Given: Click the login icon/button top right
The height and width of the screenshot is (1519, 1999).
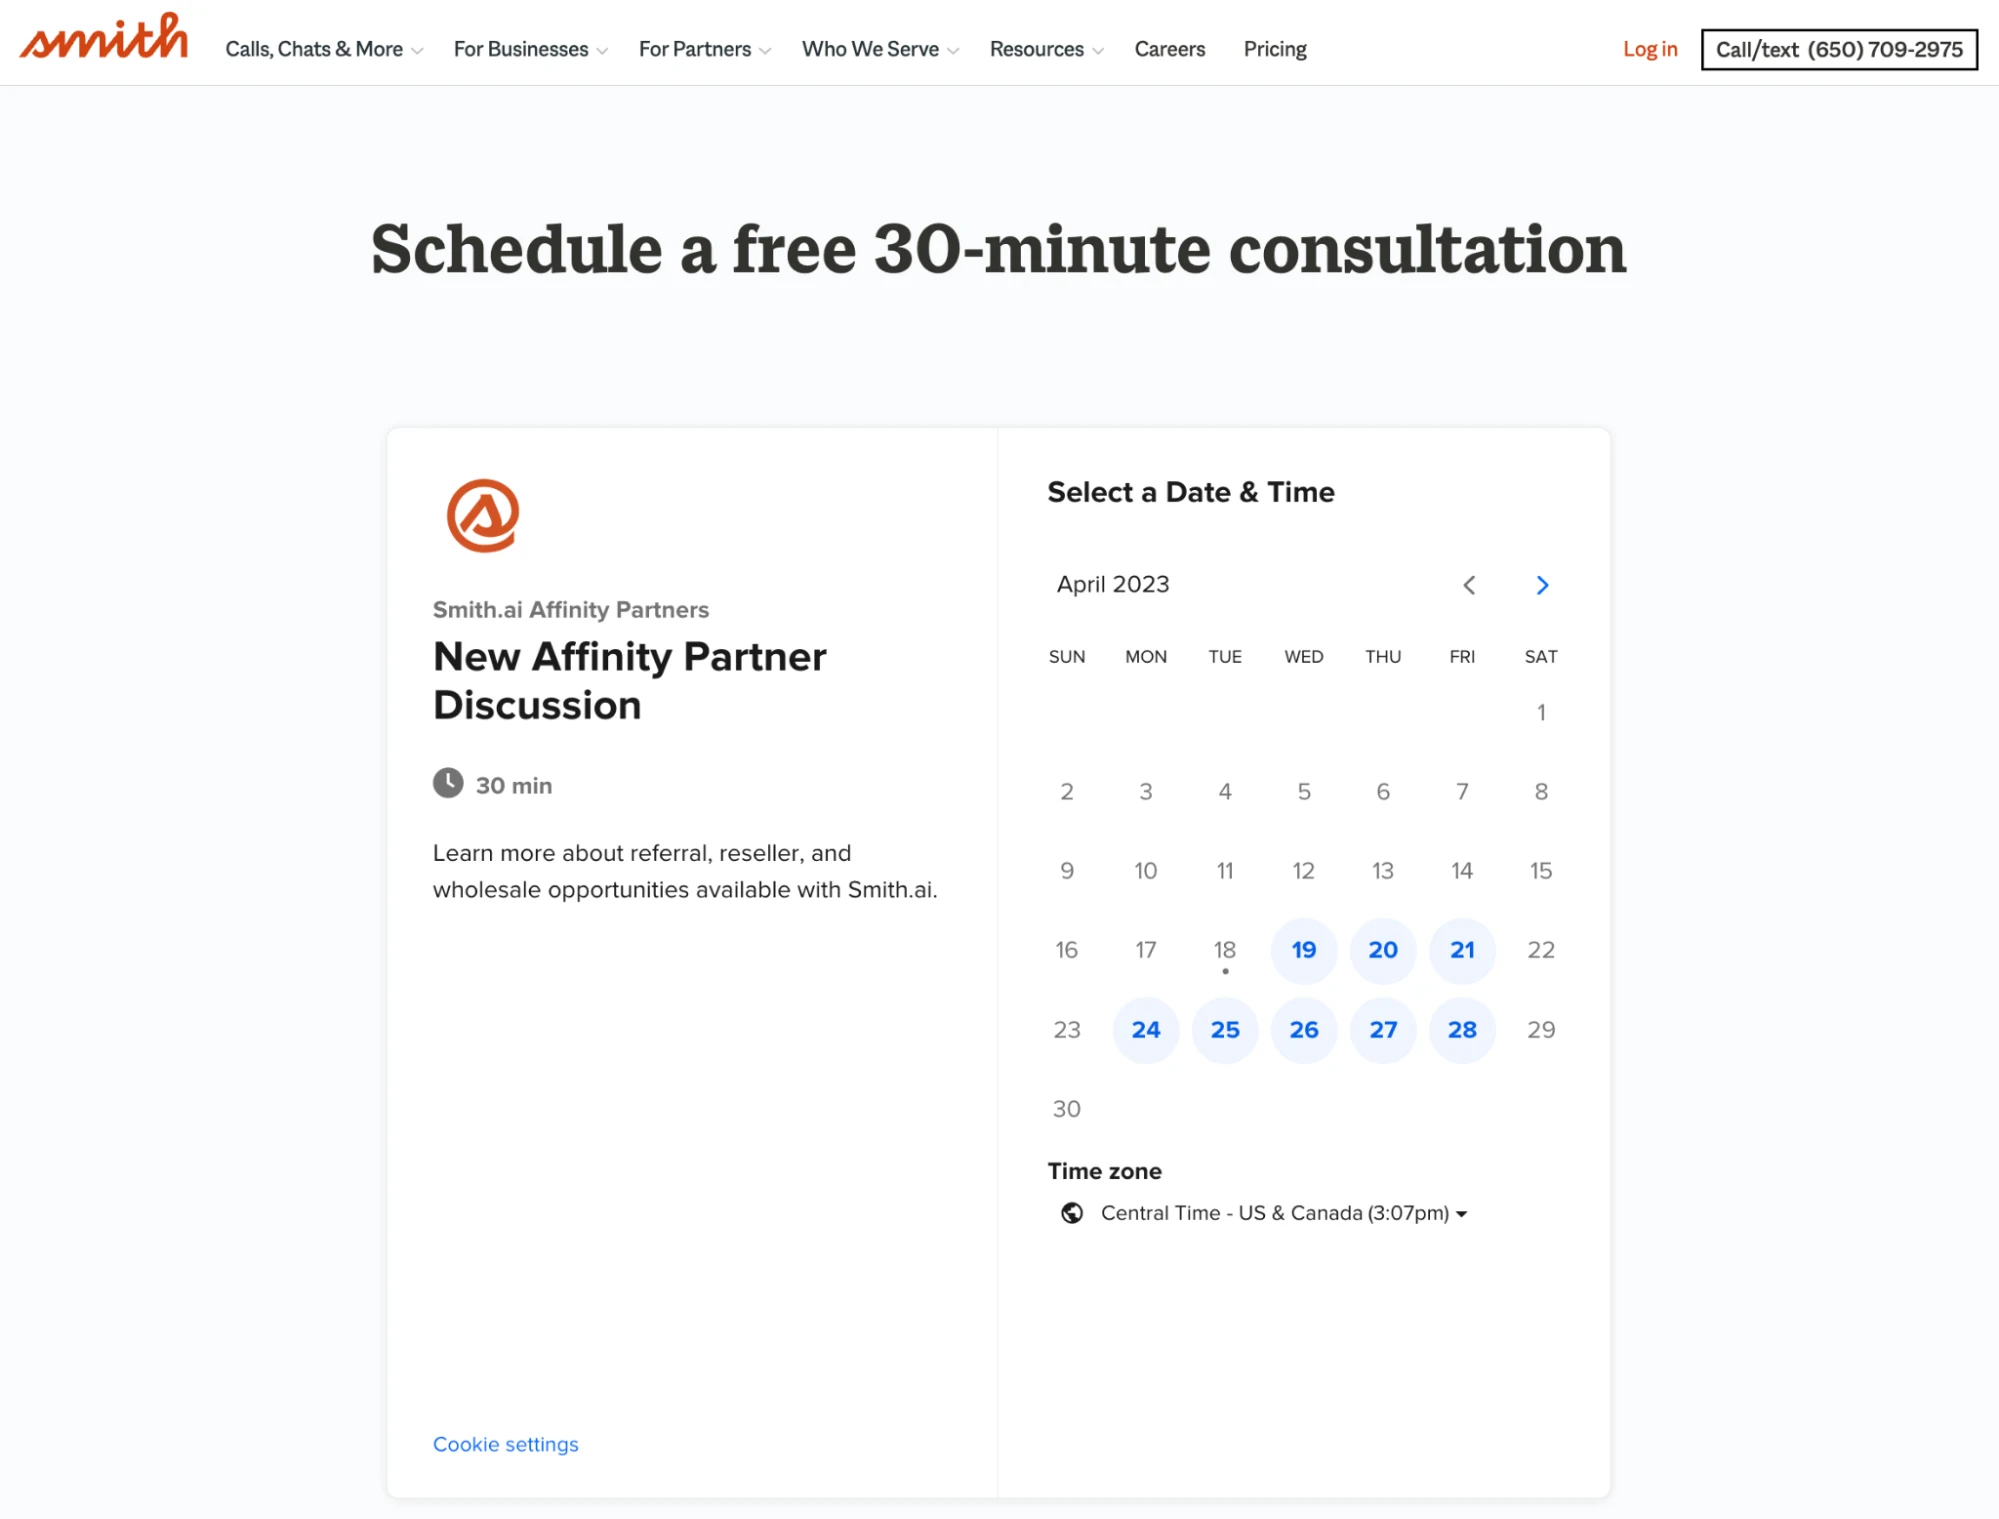Looking at the screenshot, I should 1650,48.
